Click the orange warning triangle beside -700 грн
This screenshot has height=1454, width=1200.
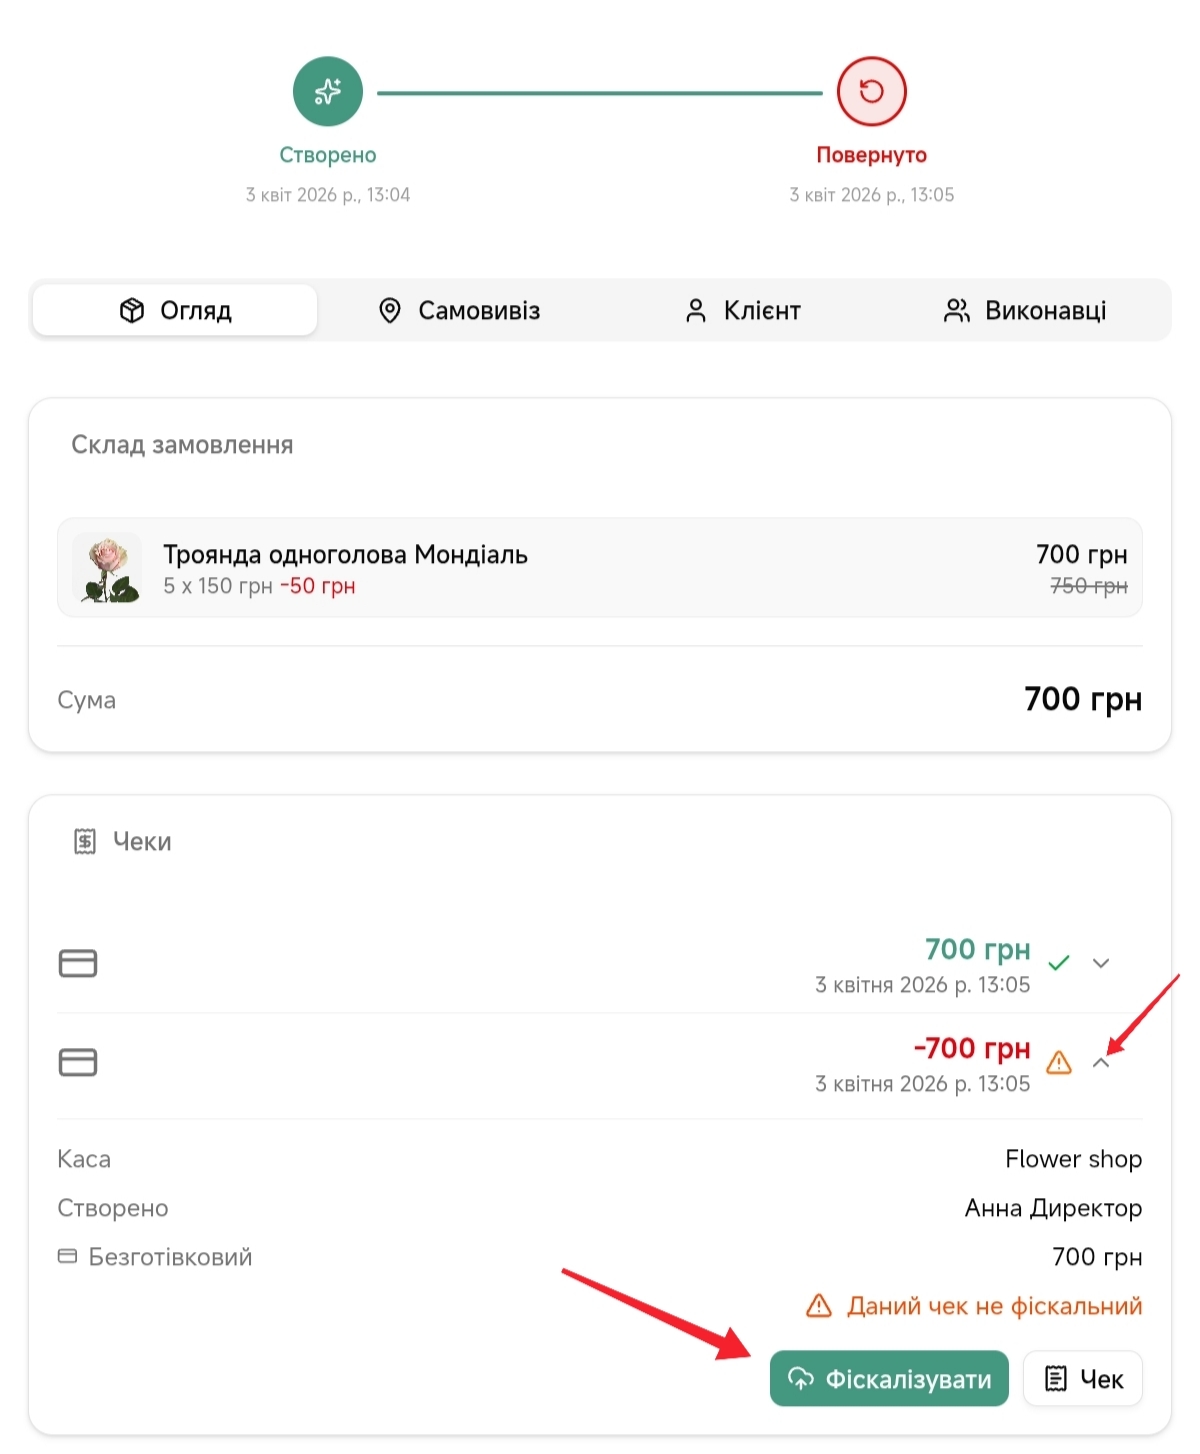1059,1062
